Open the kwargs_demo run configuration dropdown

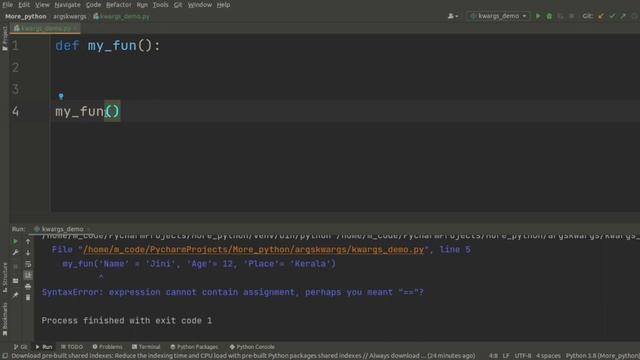pos(498,16)
